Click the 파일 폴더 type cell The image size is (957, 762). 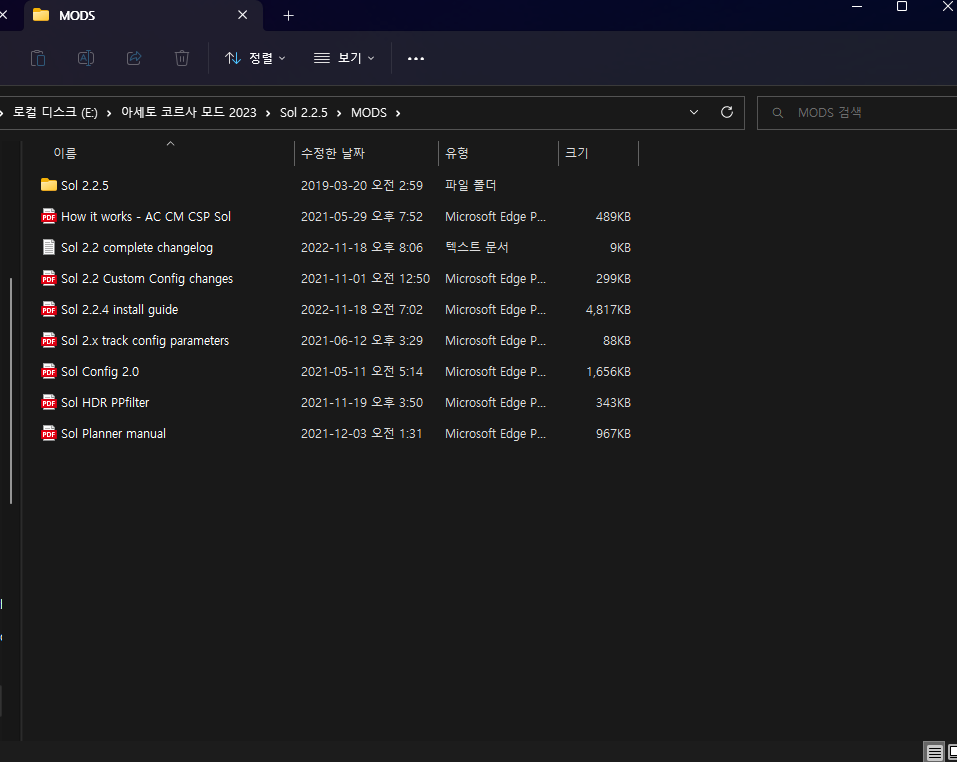point(471,185)
